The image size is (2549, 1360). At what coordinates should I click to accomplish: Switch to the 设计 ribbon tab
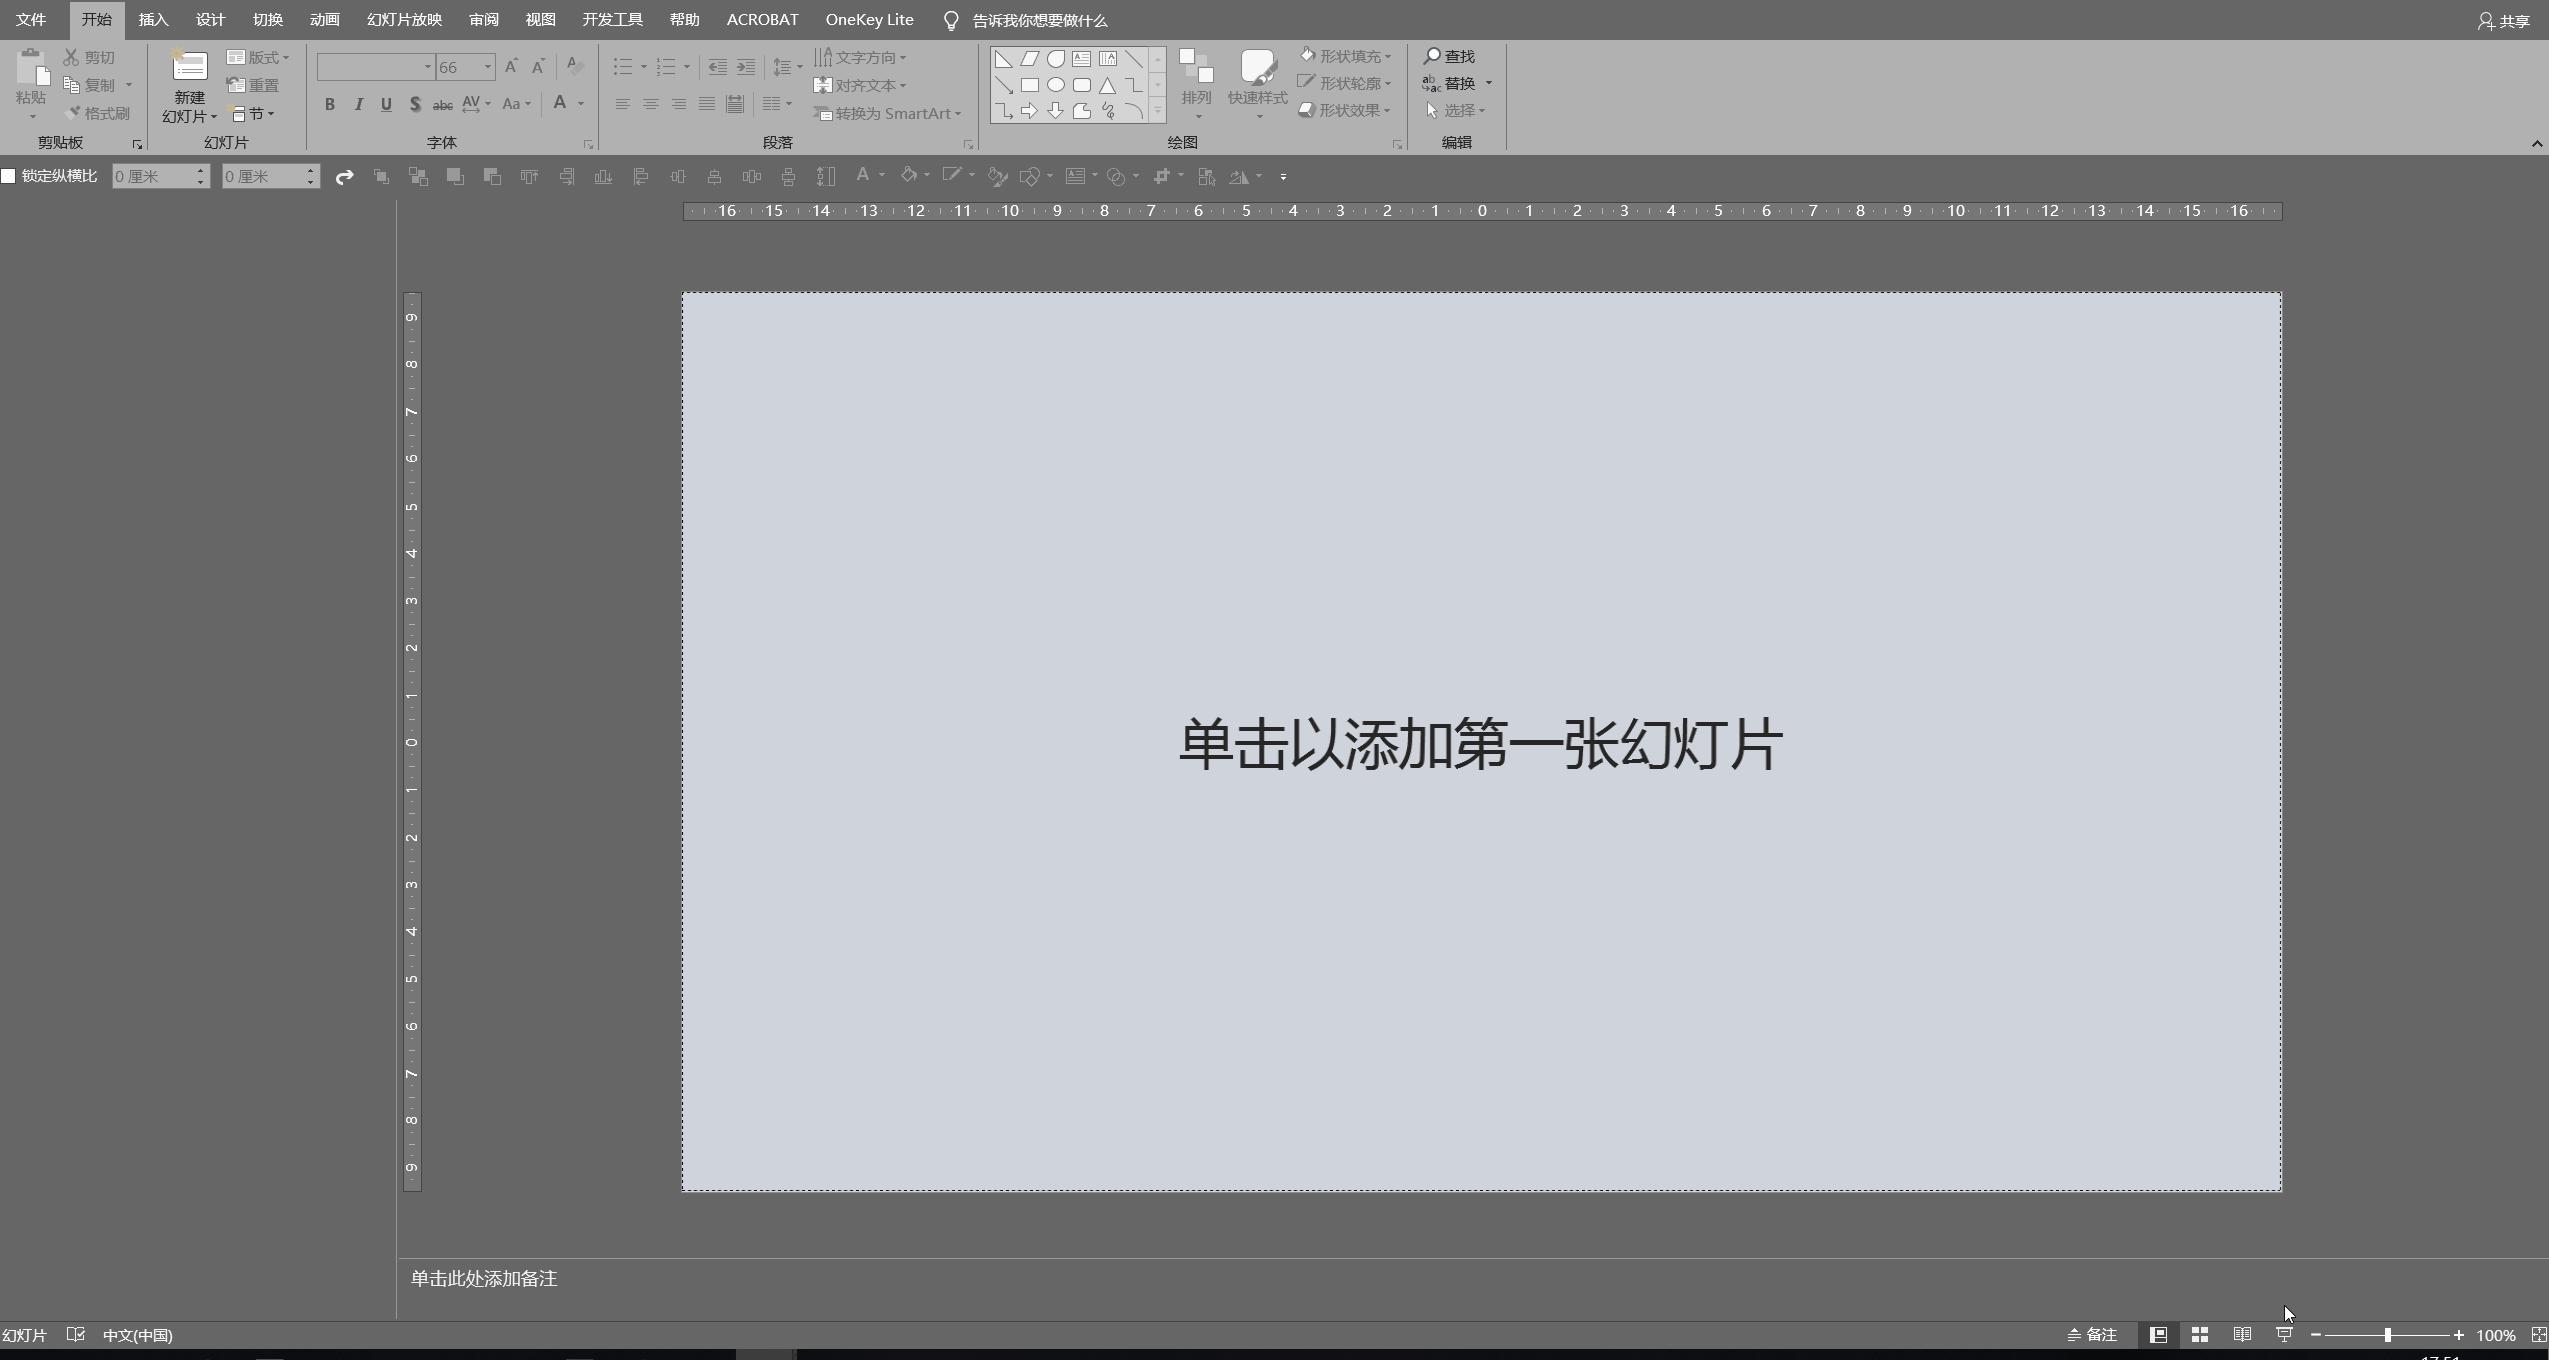[209, 19]
